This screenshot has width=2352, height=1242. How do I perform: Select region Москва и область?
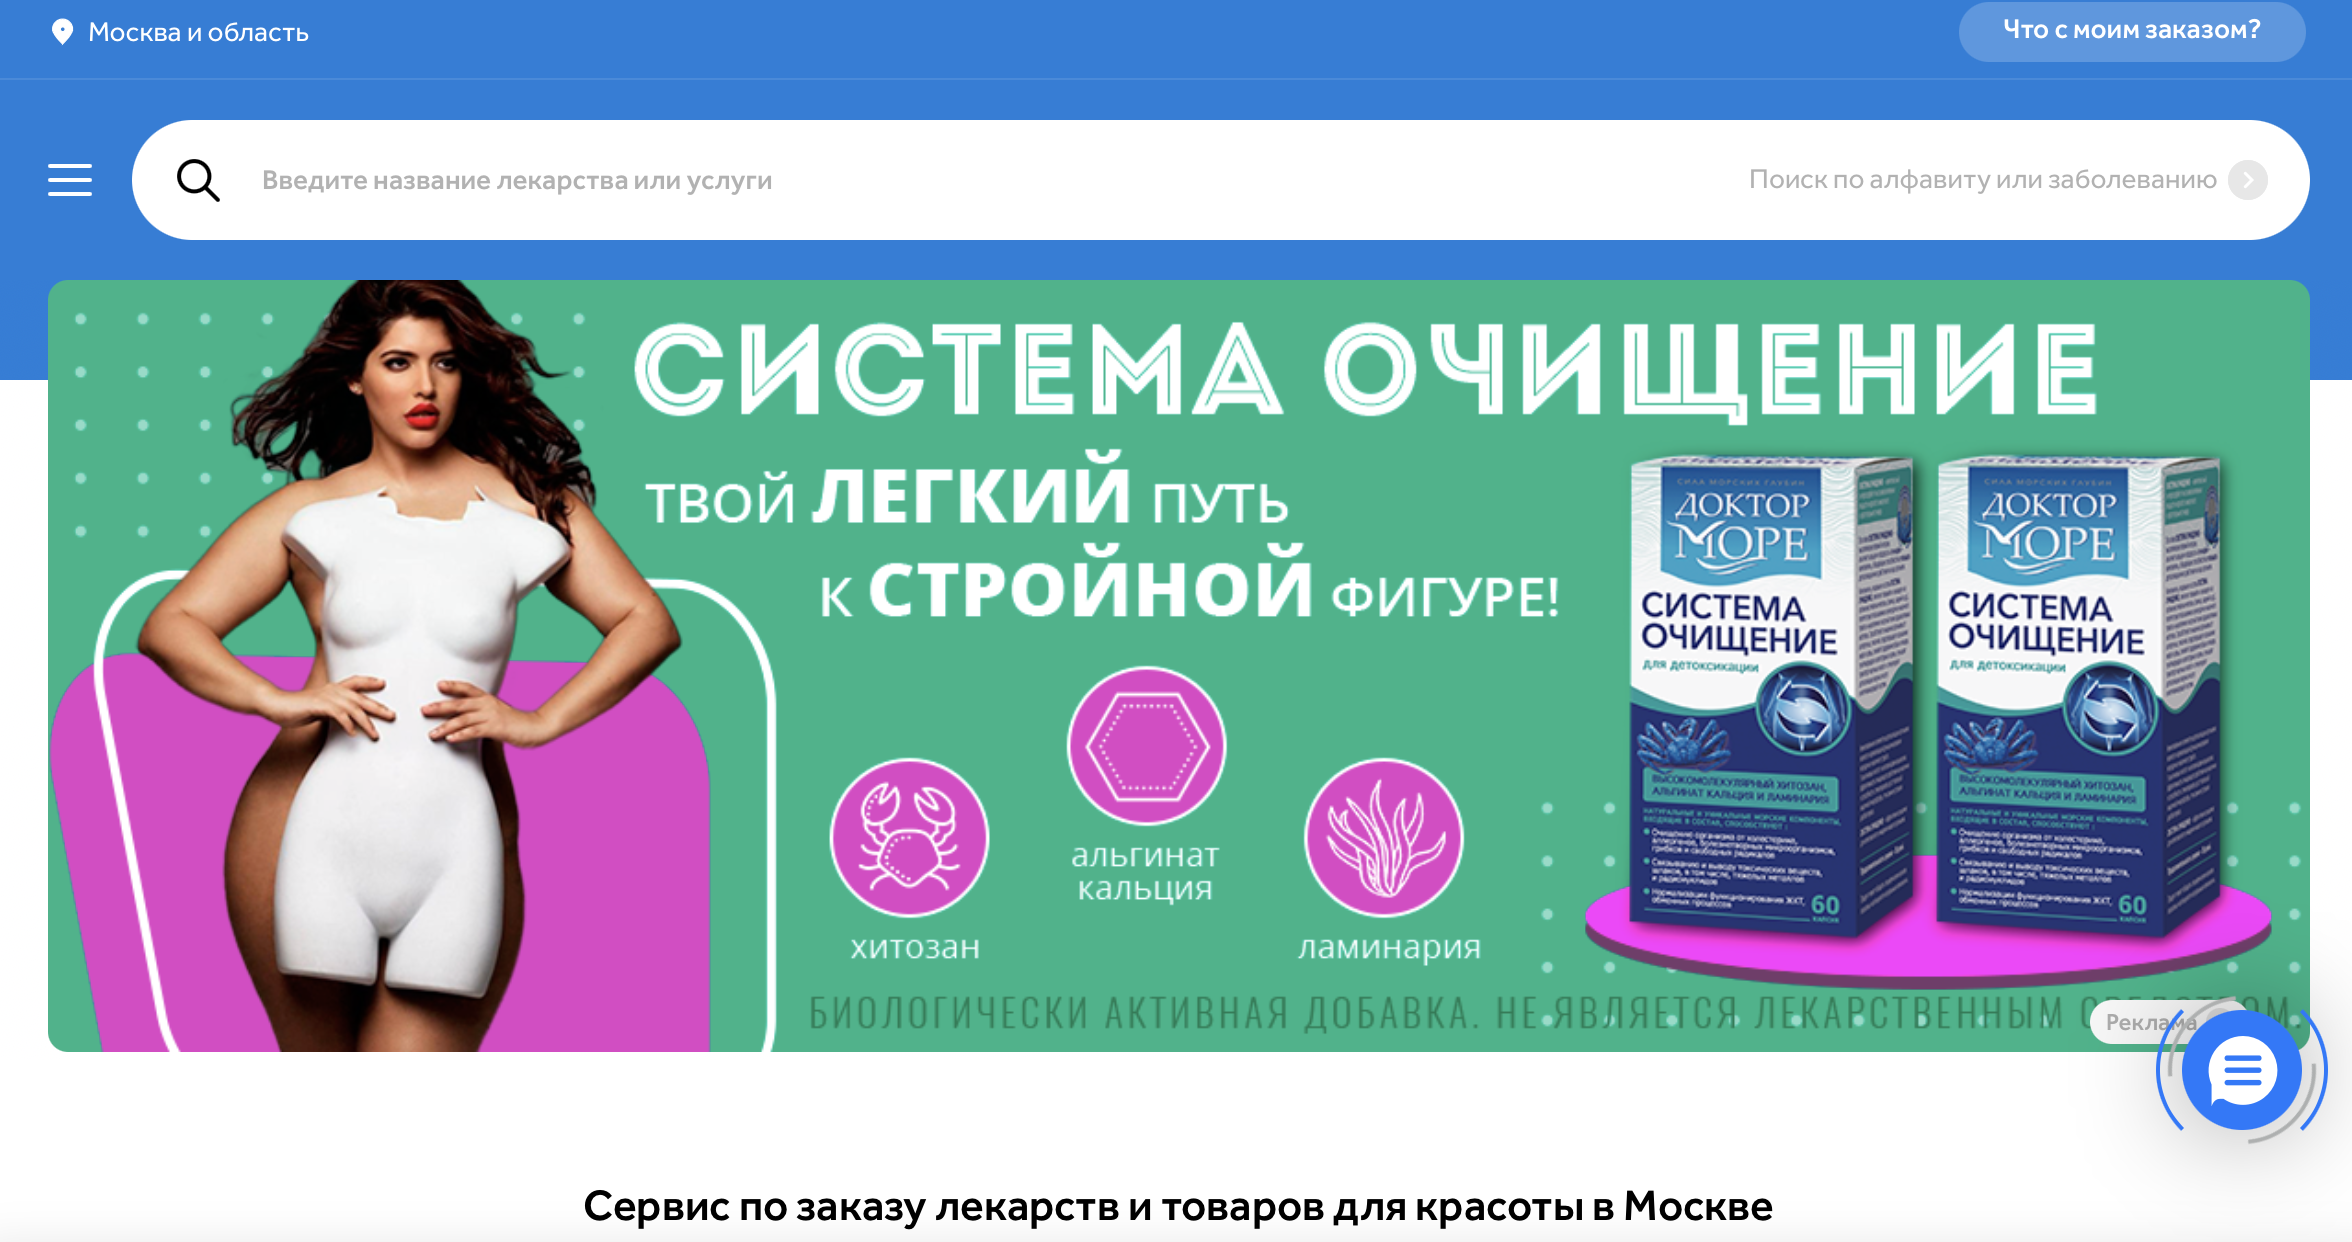coord(198,32)
